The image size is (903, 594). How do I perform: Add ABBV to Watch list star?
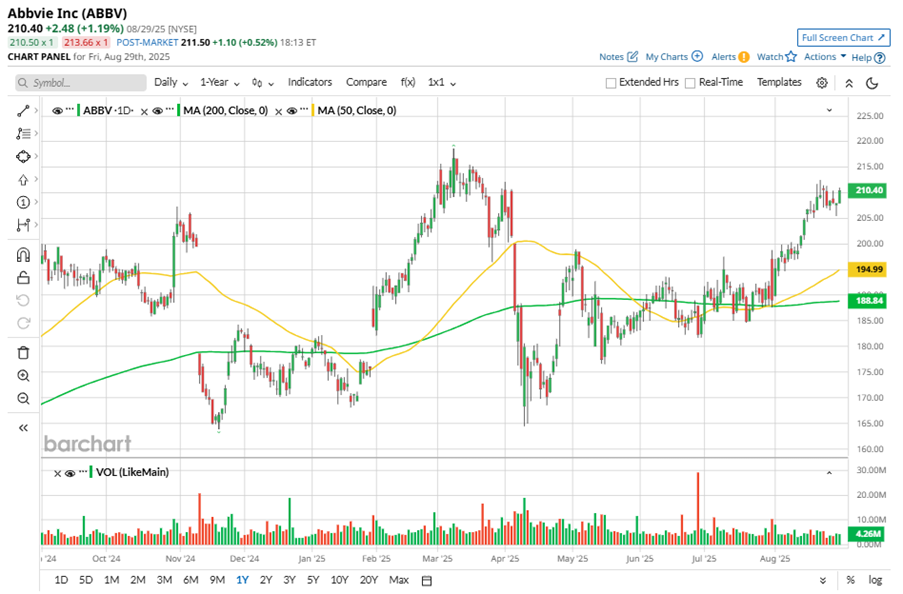(x=791, y=56)
